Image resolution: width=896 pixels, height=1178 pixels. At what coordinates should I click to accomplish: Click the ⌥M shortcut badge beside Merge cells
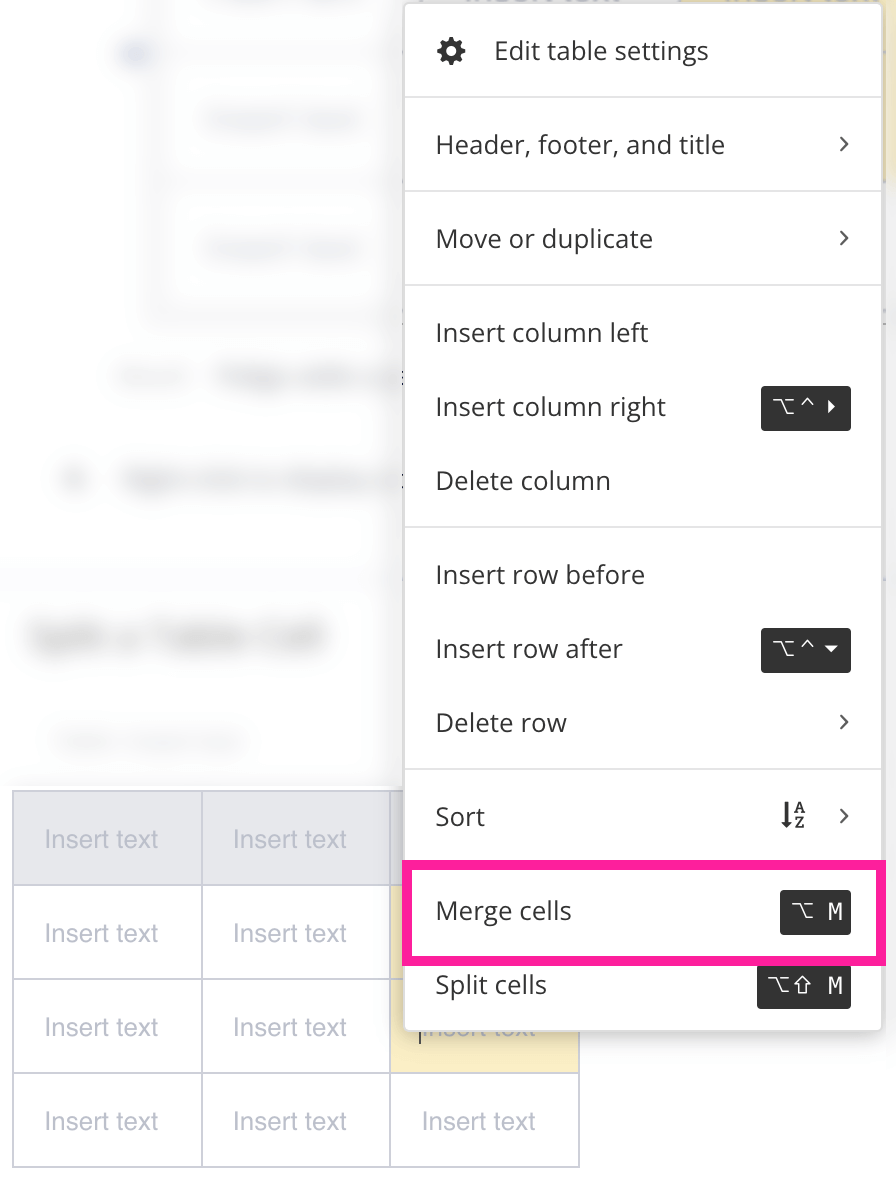815,912
